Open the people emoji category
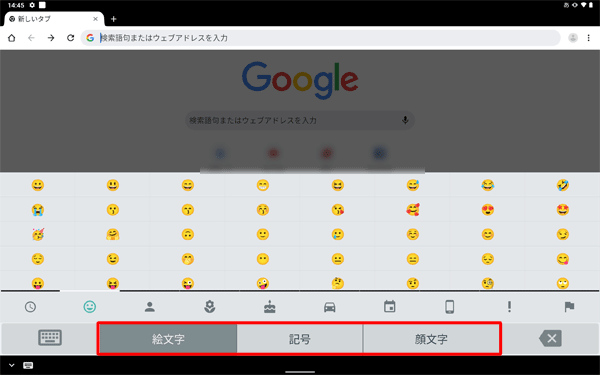Viewport: 600px width, 375px height. click(x=150, y=307)
